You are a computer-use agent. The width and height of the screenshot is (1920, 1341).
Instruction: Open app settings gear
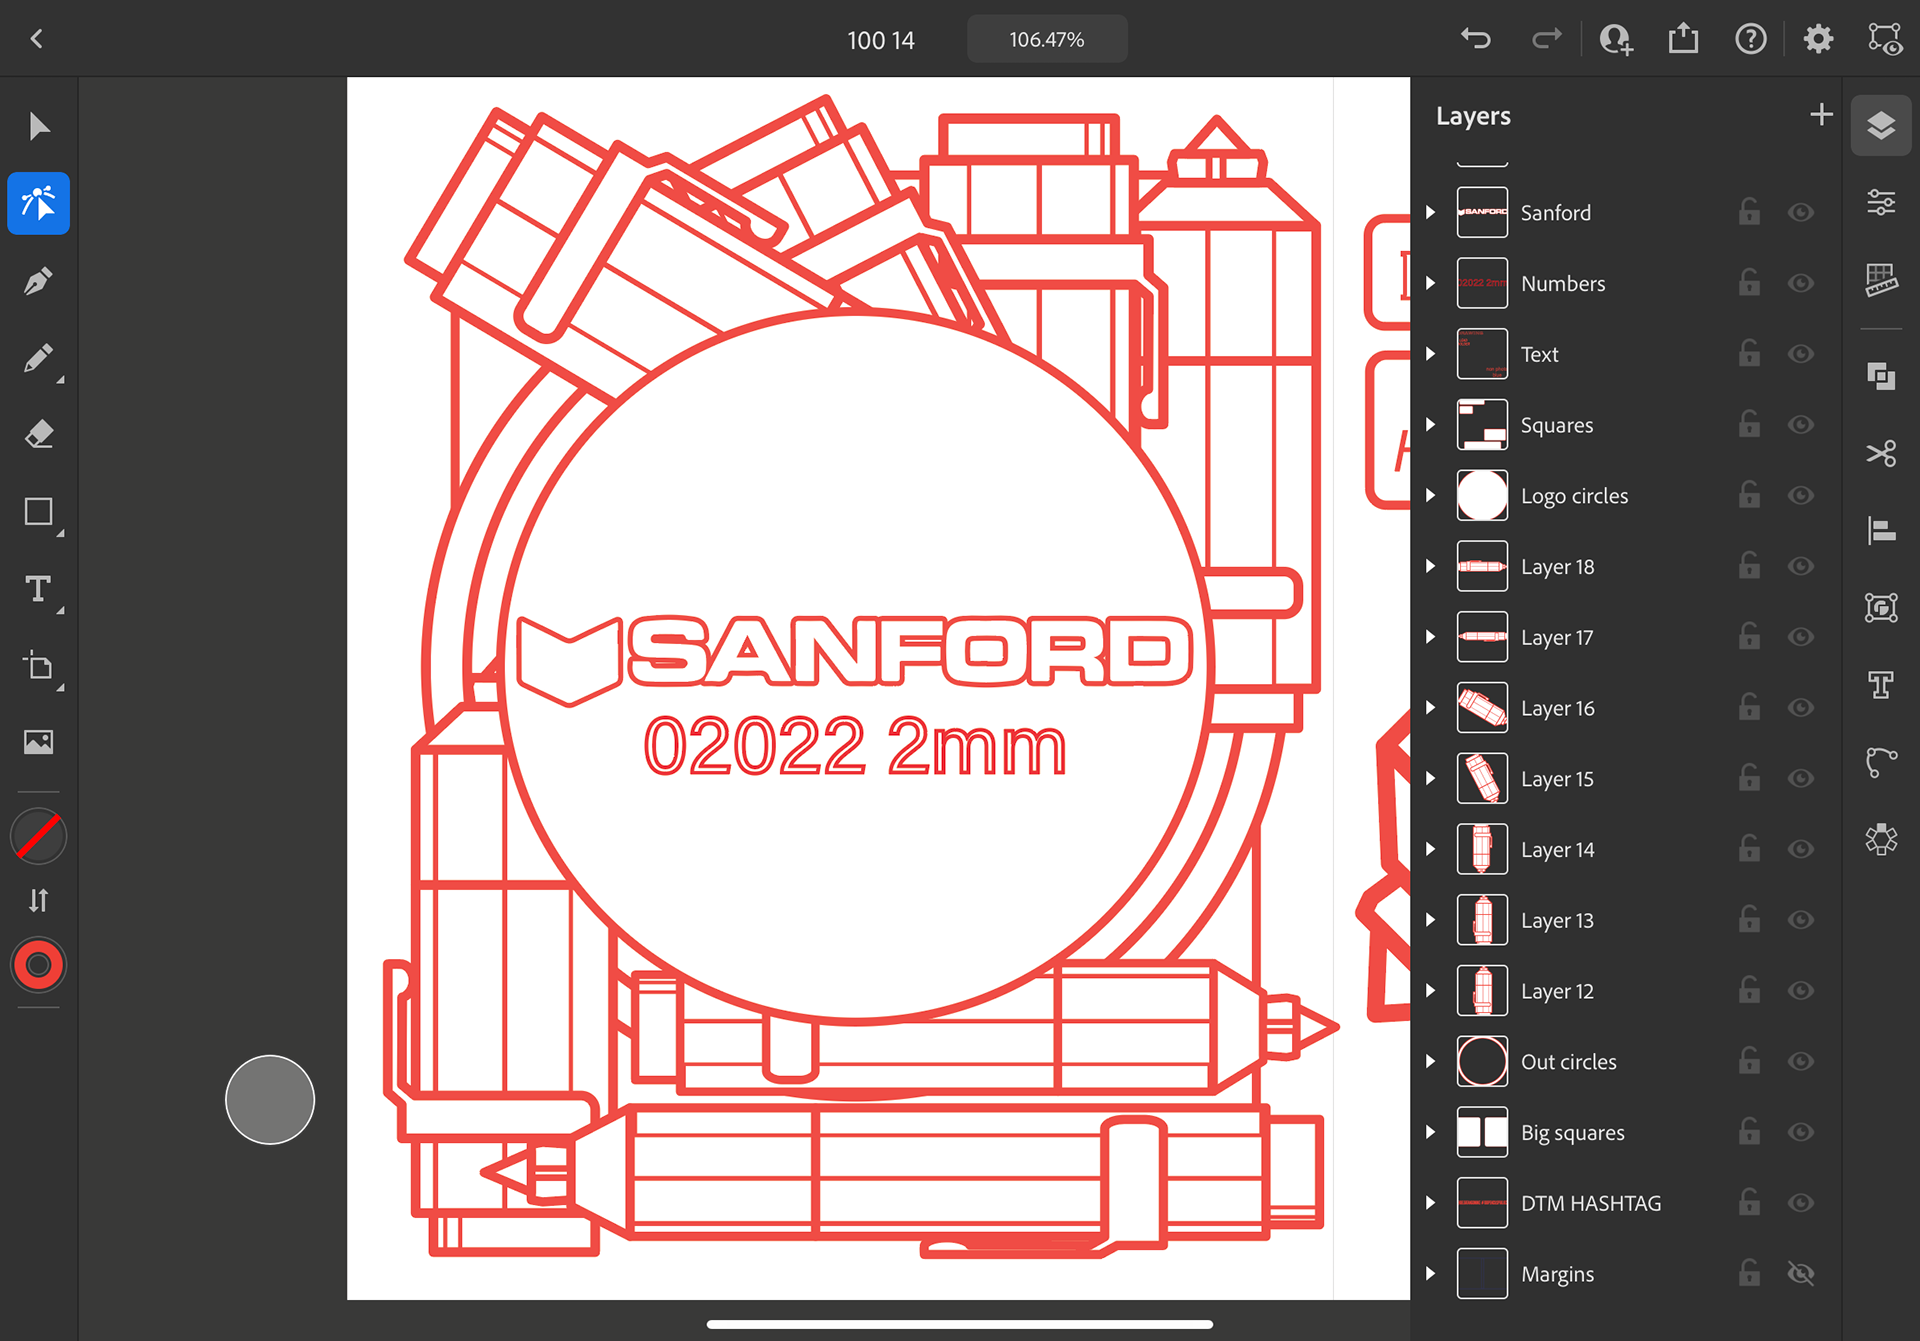tap(1818, 39)
